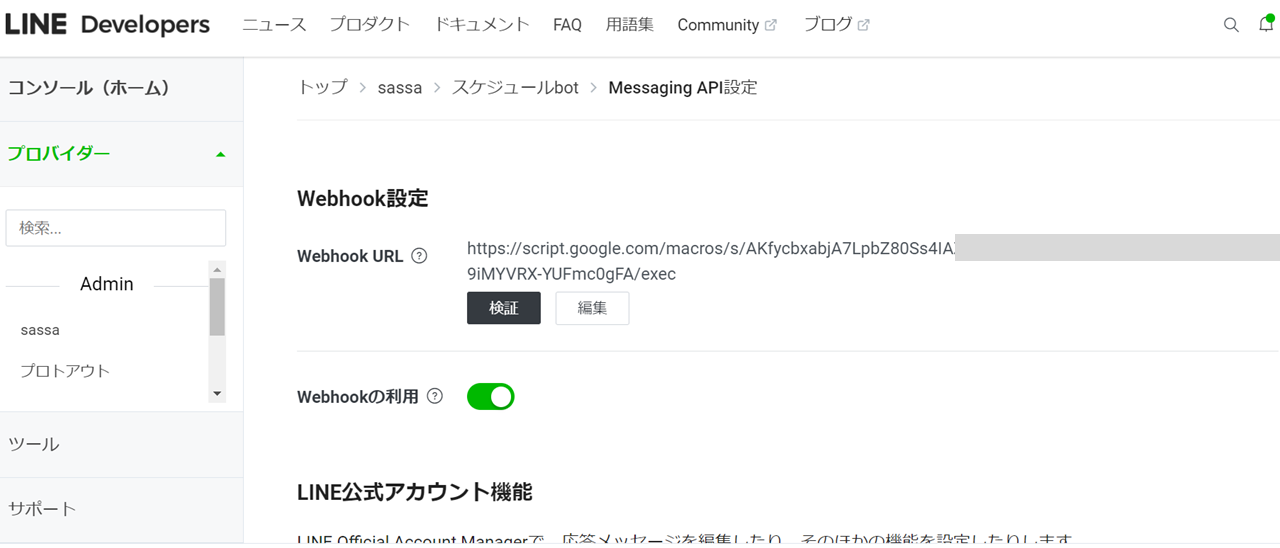
Task: Go to トップ in breadcrumb
Action: pos(322,87)
